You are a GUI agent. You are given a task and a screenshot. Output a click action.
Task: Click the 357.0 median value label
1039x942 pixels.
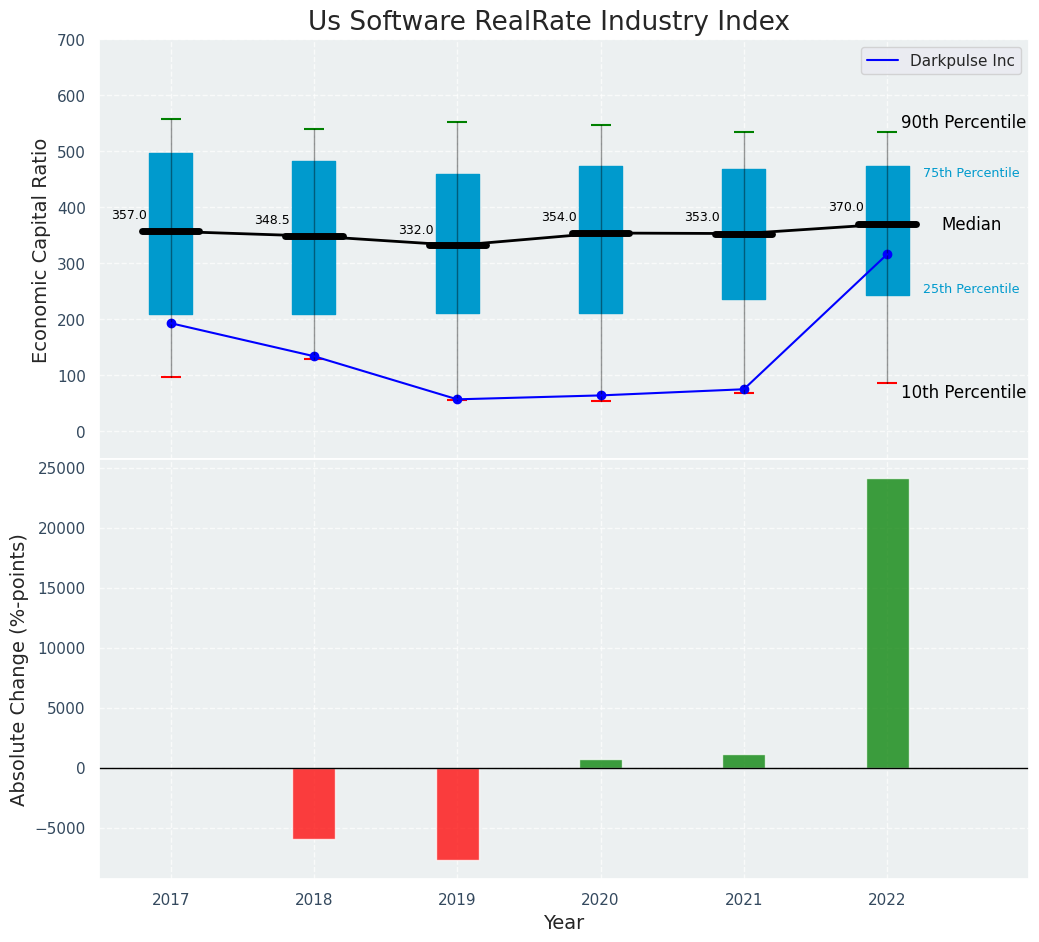click(129, 215)
